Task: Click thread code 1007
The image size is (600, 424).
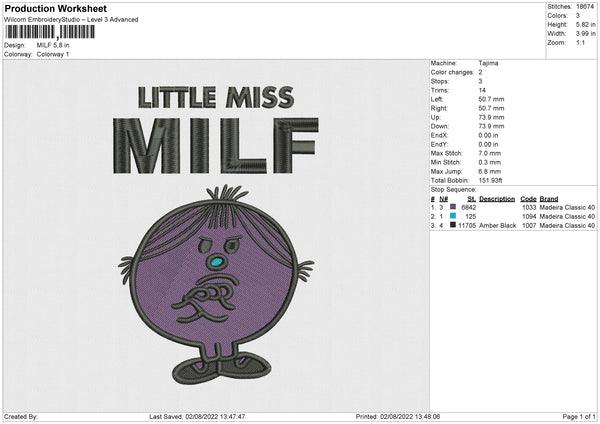Action: click(x=529, y=225)
